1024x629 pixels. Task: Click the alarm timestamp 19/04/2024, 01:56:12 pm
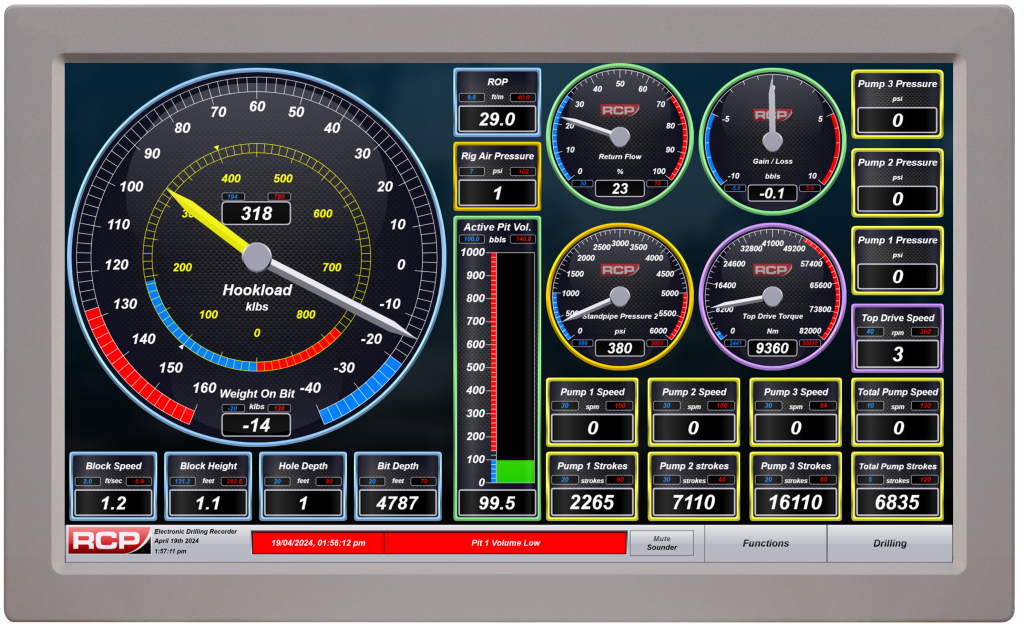tap(318, 543)
